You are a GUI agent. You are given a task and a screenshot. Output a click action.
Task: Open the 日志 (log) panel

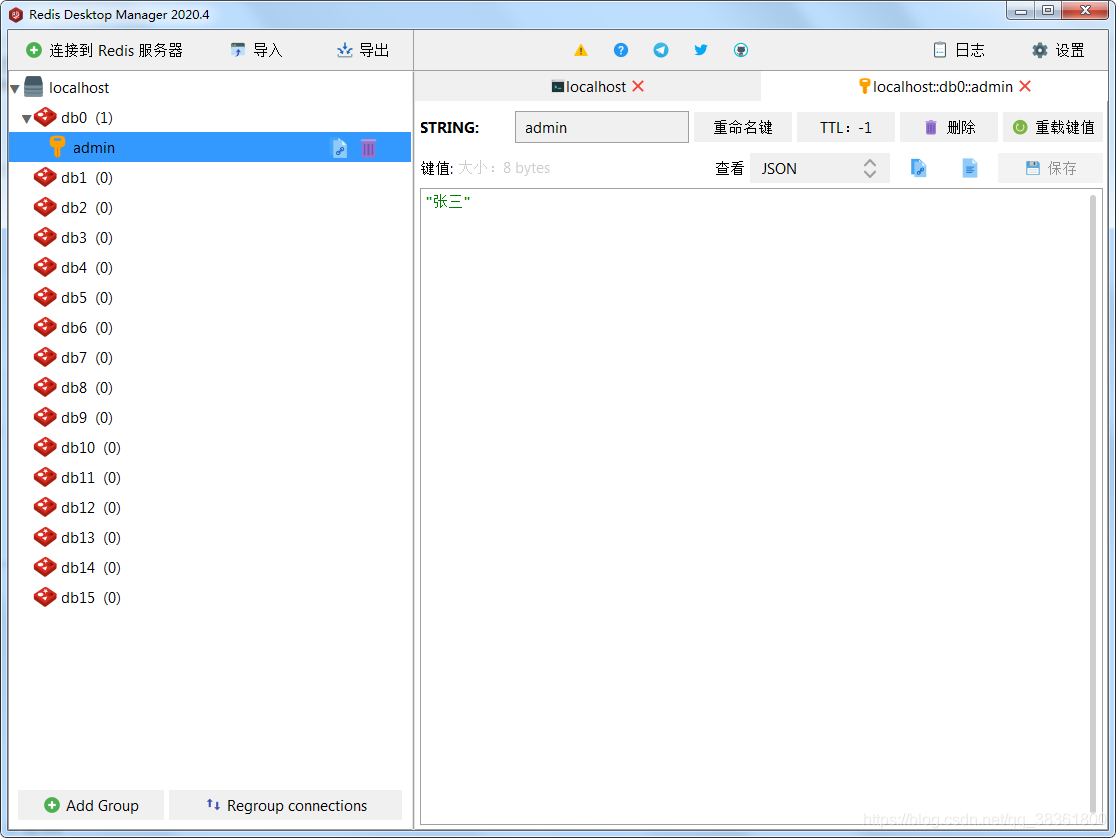pos(955,49)
